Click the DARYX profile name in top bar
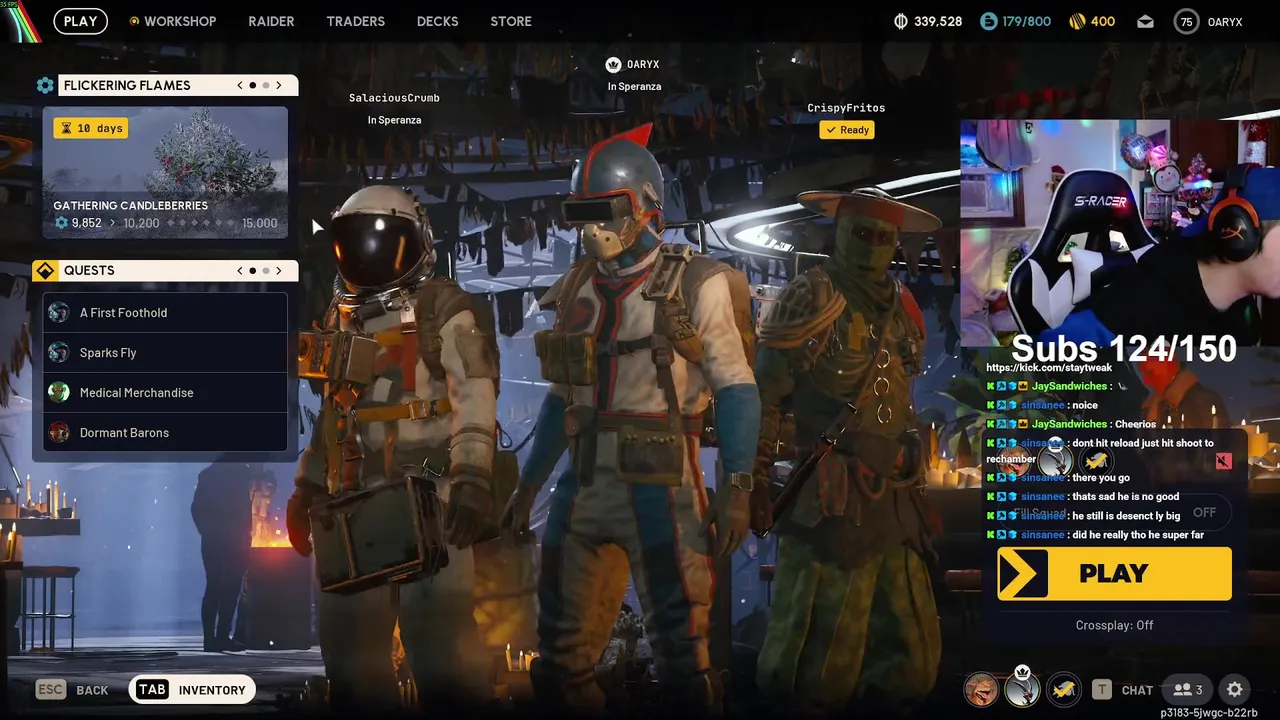 [1225, 21]
